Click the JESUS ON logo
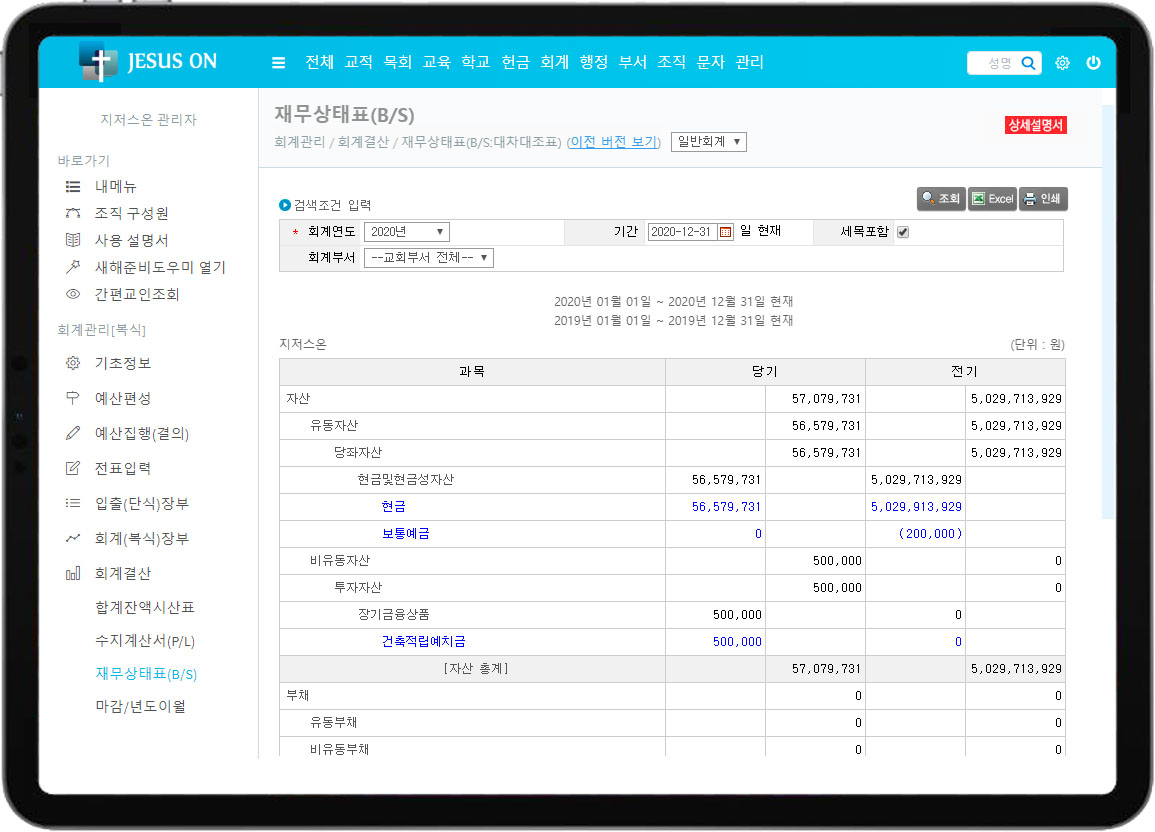The width and height of the screenshot is (1155, 832). point(148,62)
